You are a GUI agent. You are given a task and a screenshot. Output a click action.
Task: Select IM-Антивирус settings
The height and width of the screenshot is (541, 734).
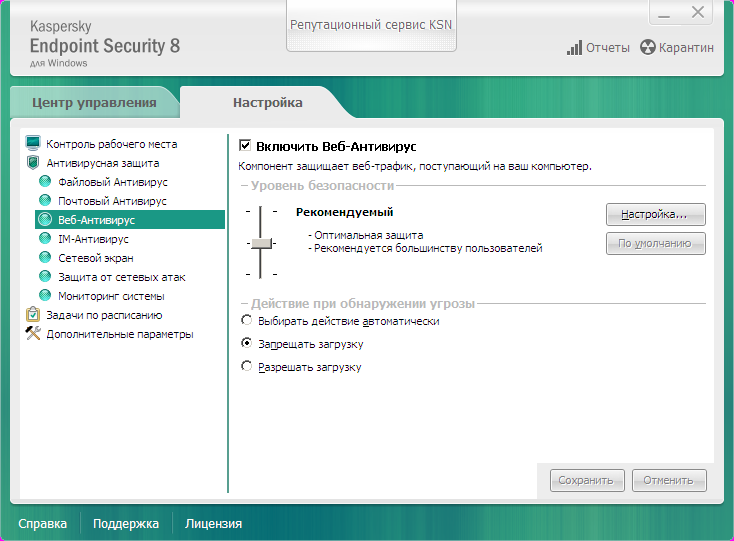pos(93,239)
